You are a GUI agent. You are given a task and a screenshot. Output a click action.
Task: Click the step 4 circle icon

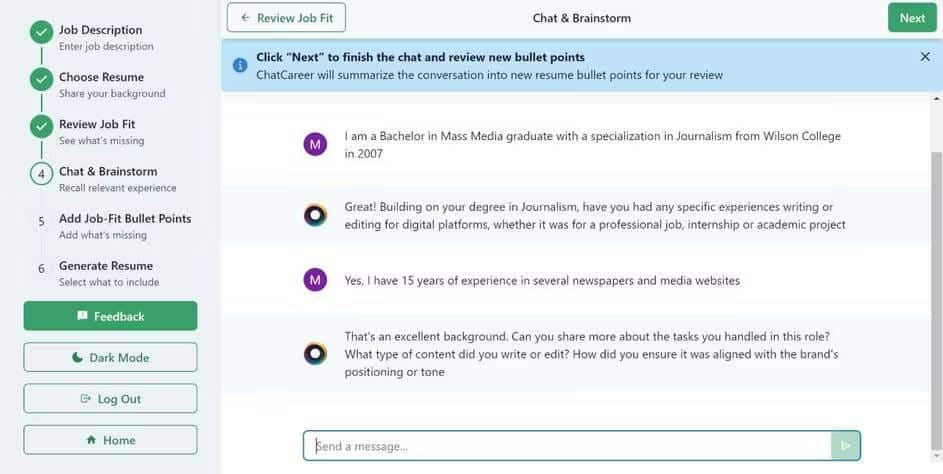[x=41, y=174]
